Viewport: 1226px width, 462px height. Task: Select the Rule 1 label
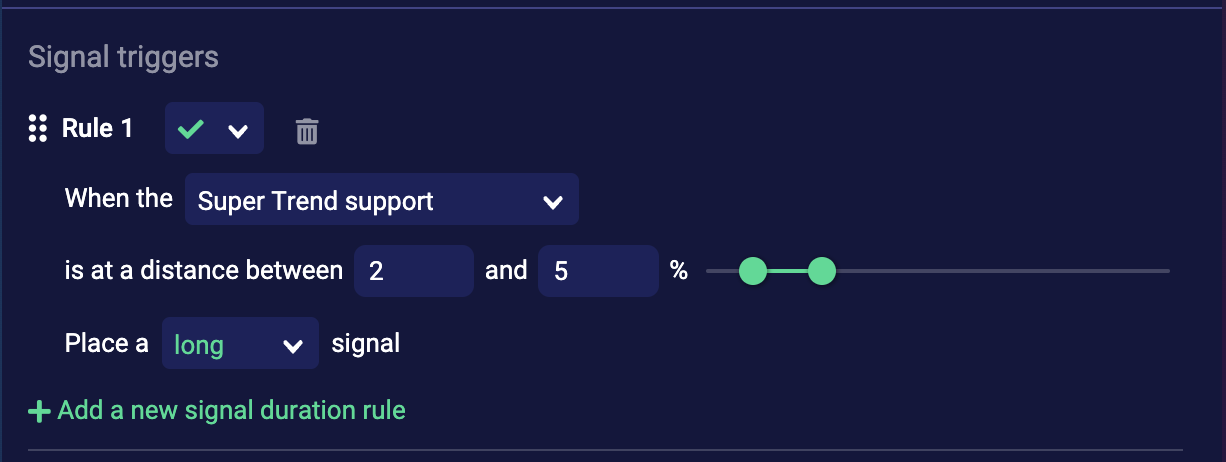(97, 129)
